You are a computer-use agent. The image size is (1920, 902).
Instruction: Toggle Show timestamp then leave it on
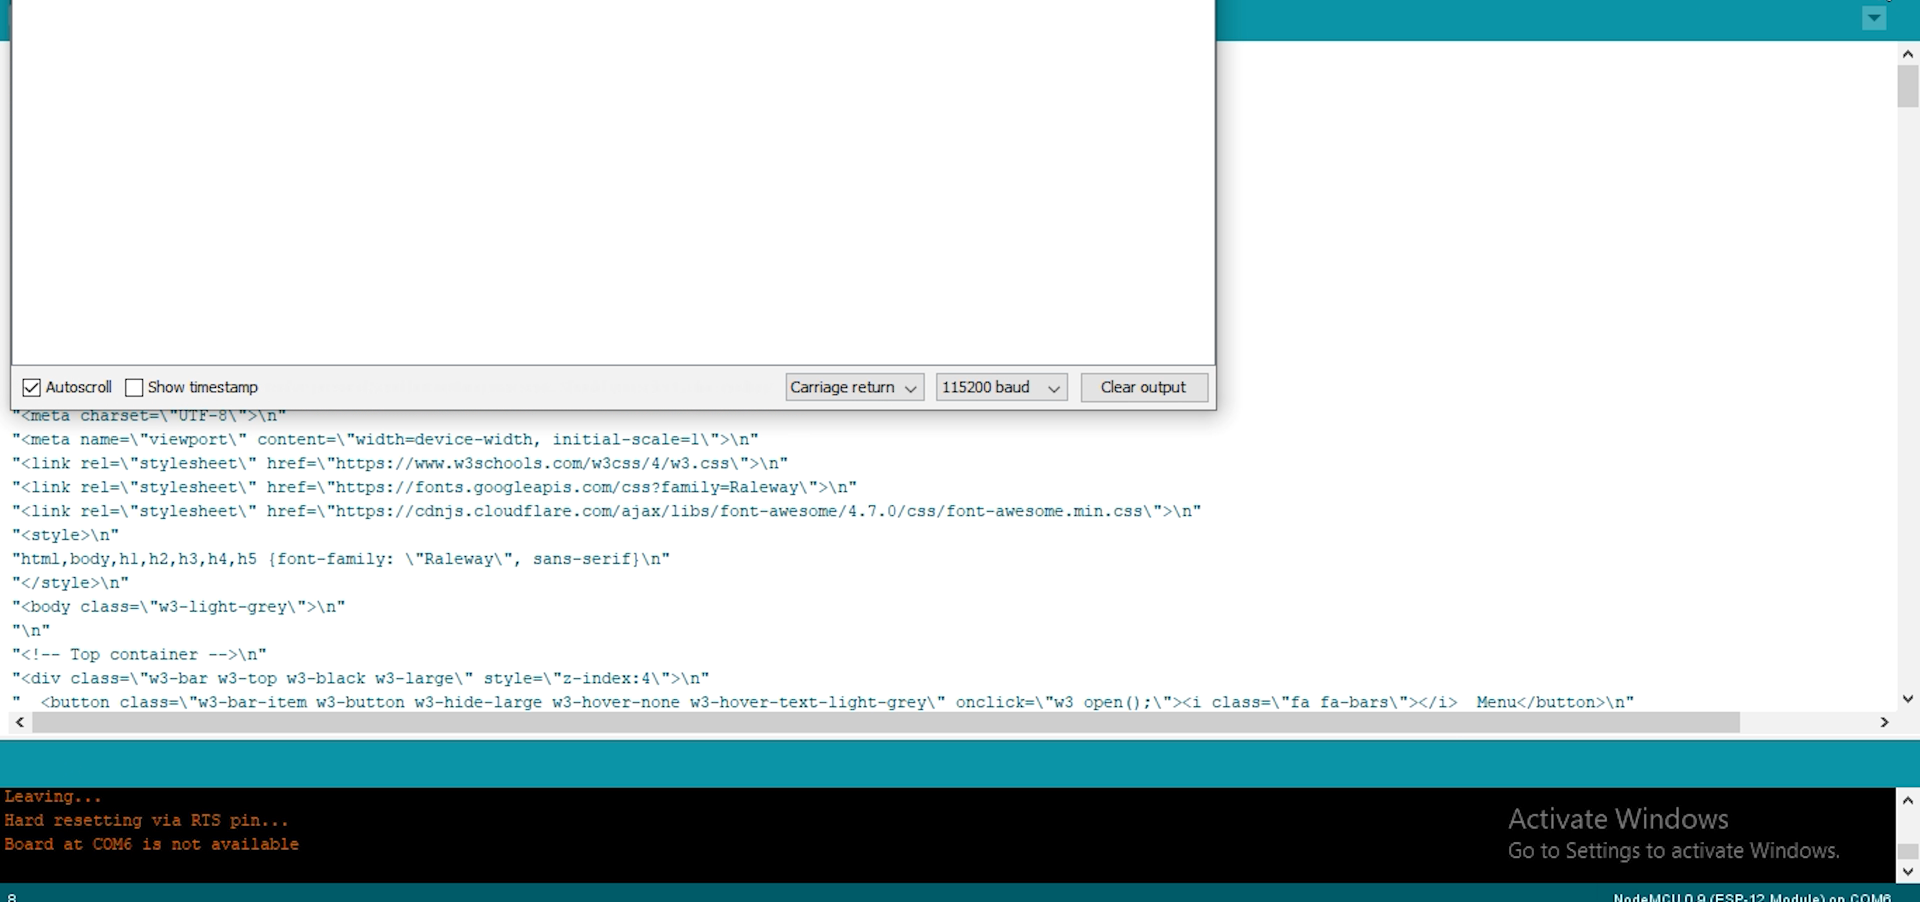[134, 387]
